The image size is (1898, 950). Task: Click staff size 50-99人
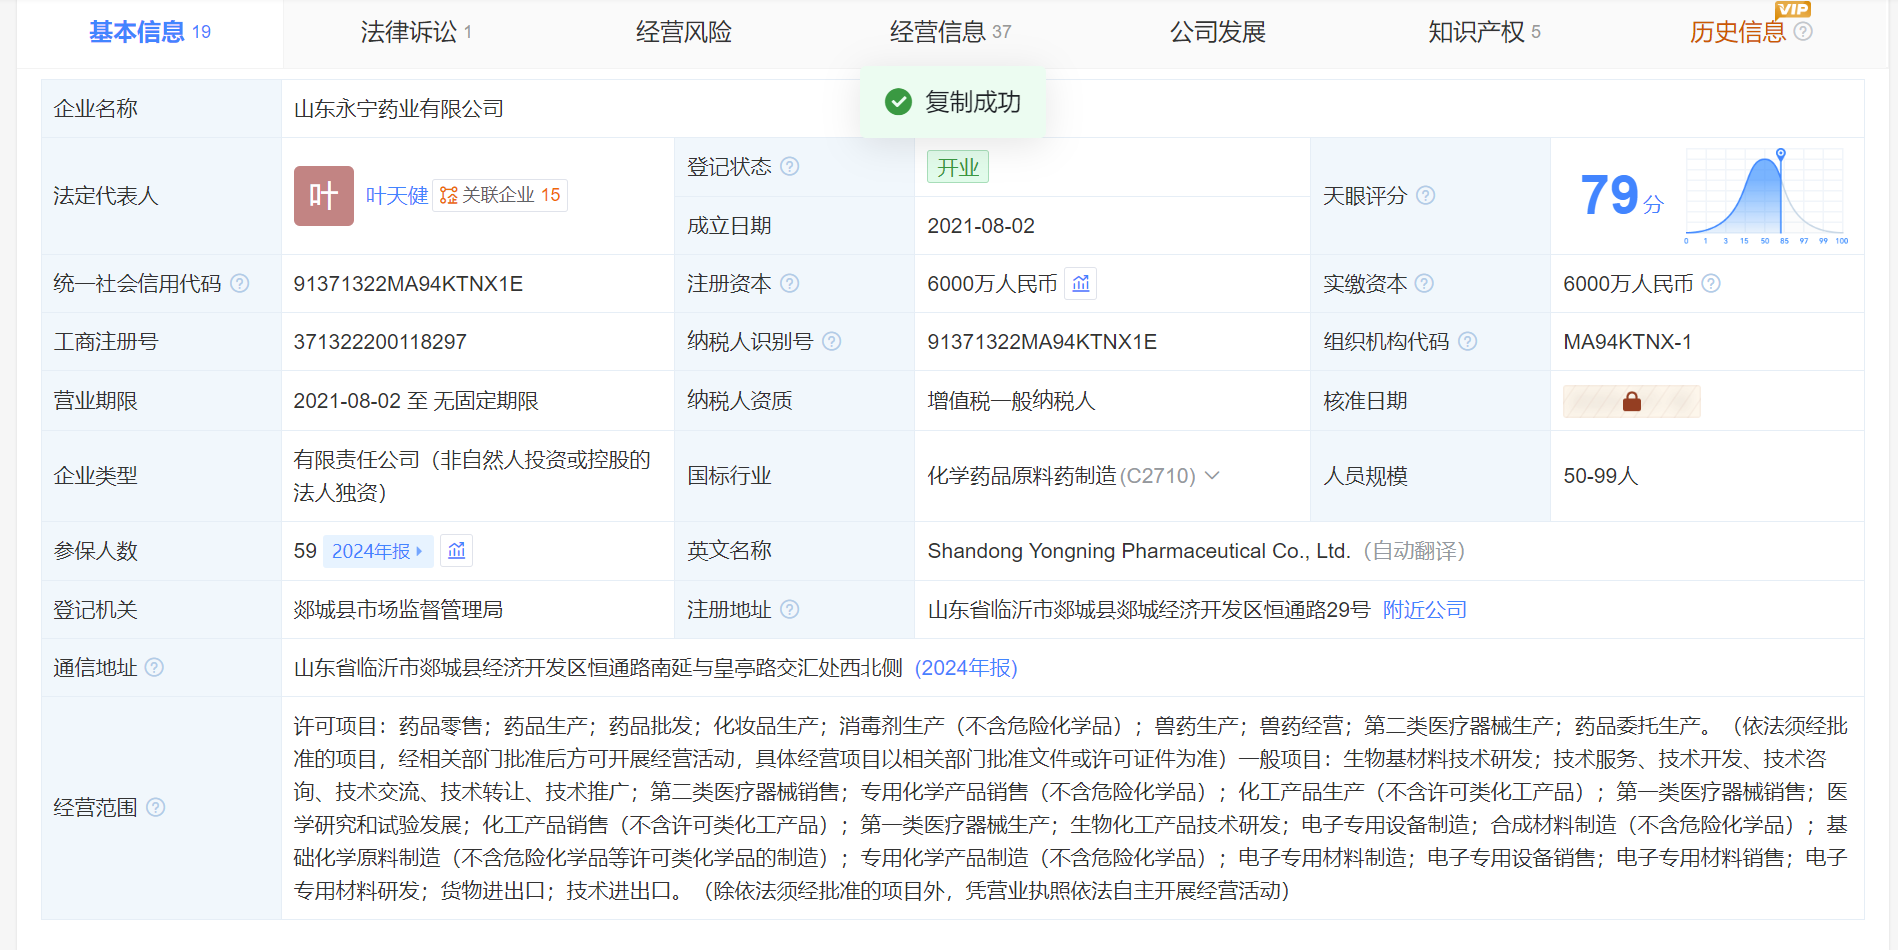[1601, 476]
